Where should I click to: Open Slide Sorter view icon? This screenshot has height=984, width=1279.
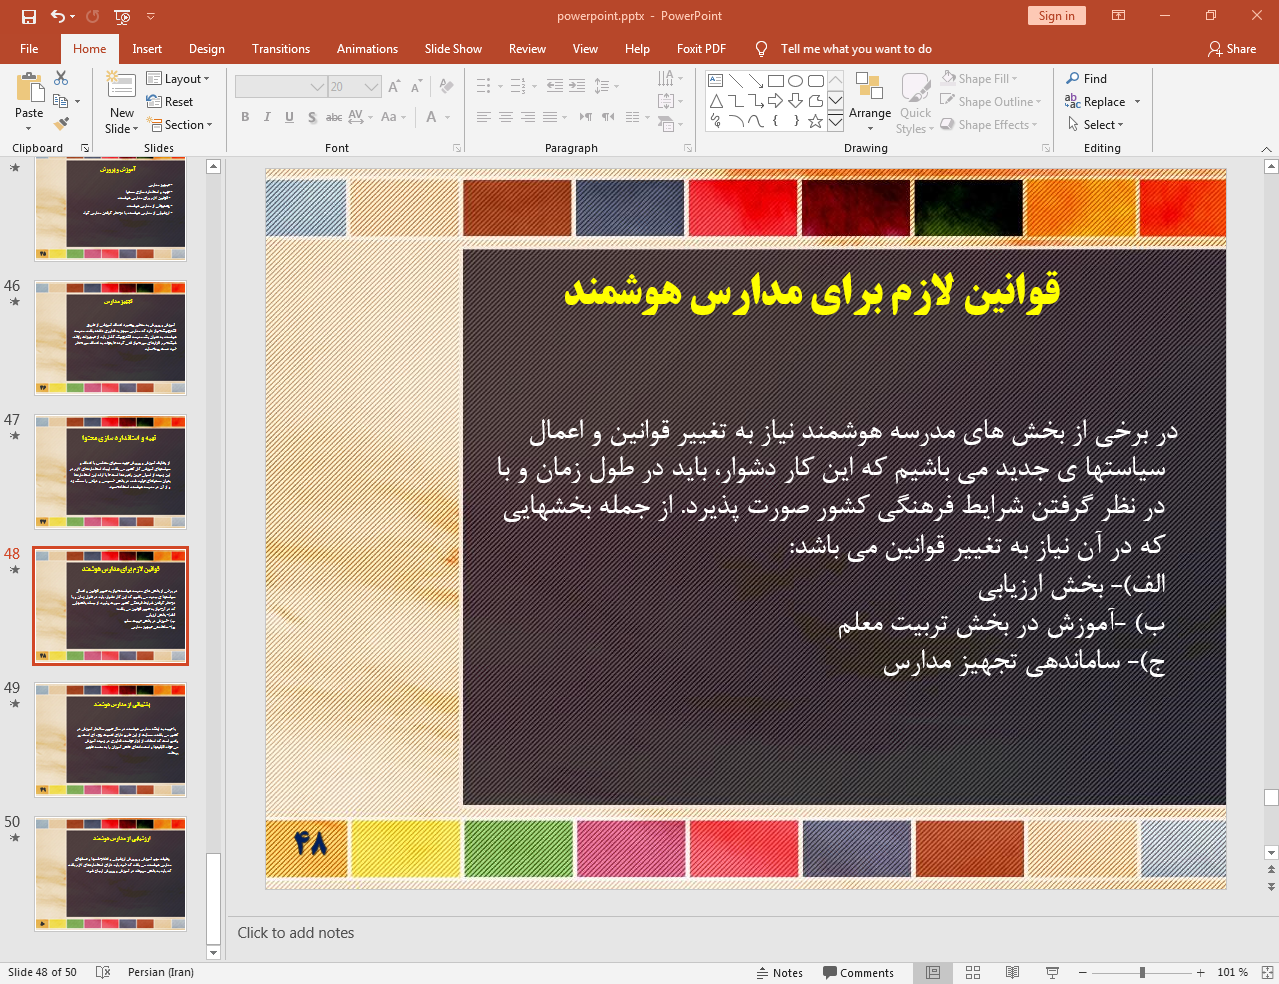(x=973, y=972)
